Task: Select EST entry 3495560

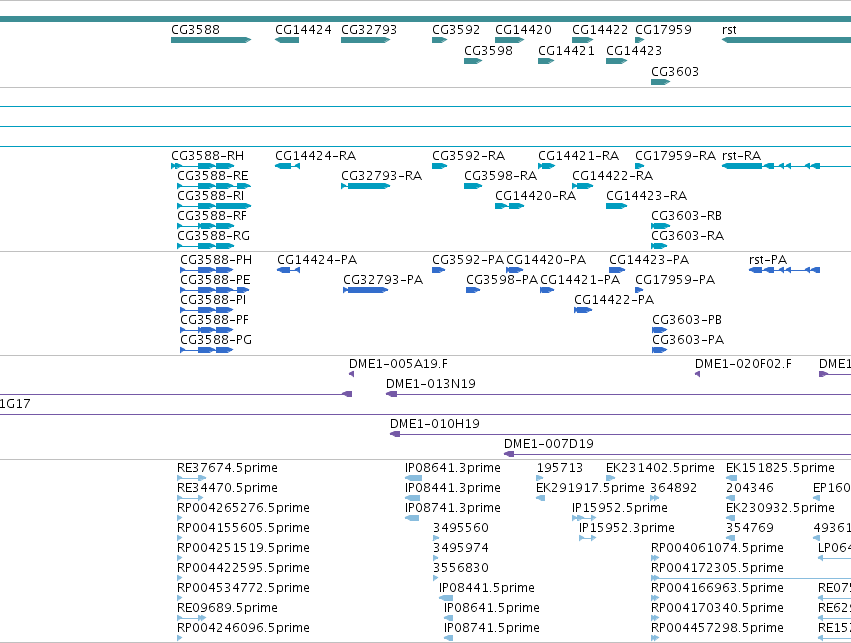Action: [461, 528]
